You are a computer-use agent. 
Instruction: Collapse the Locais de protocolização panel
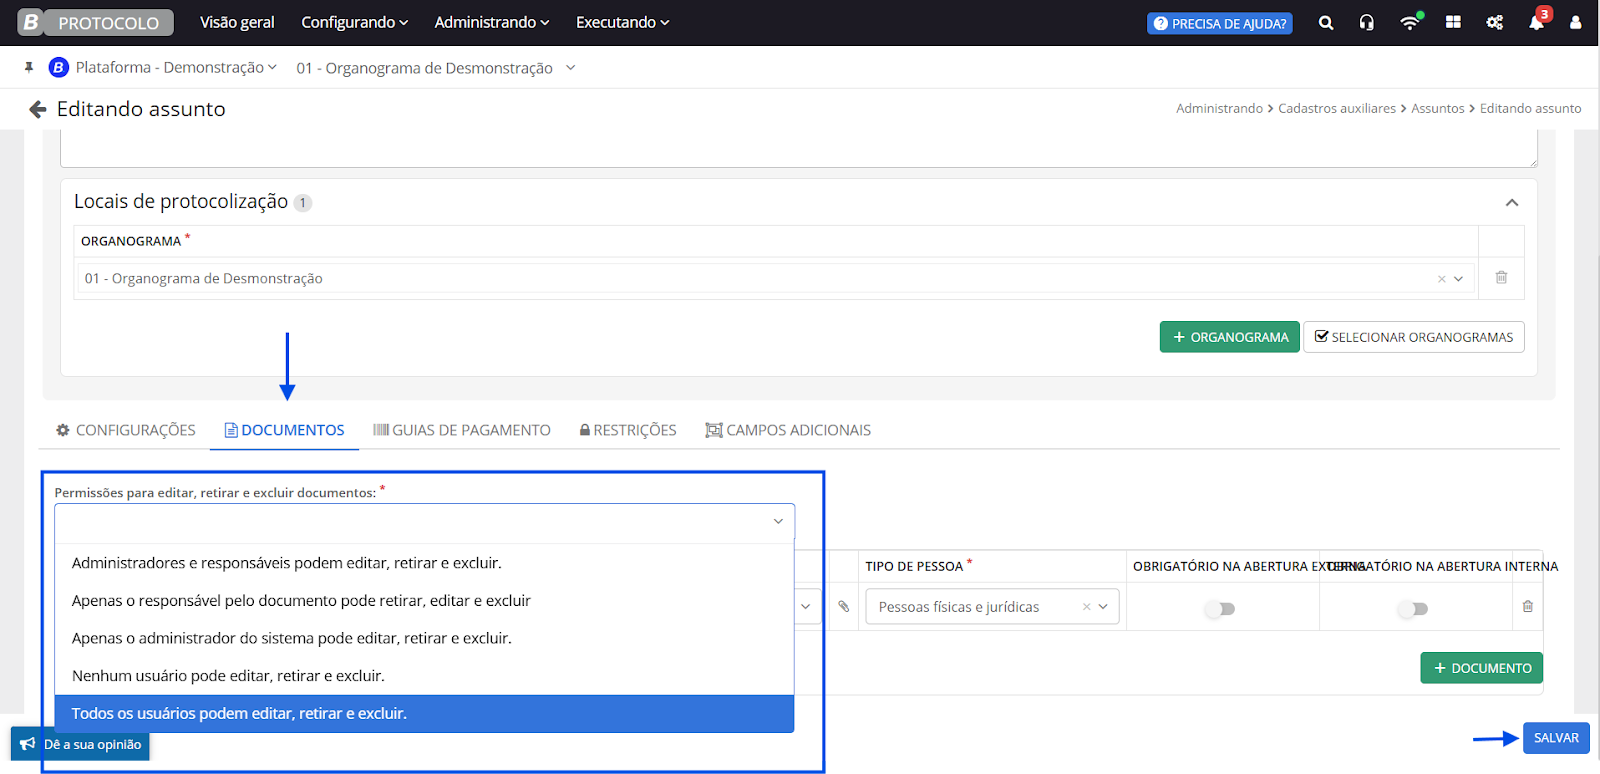coord(1512,203)
